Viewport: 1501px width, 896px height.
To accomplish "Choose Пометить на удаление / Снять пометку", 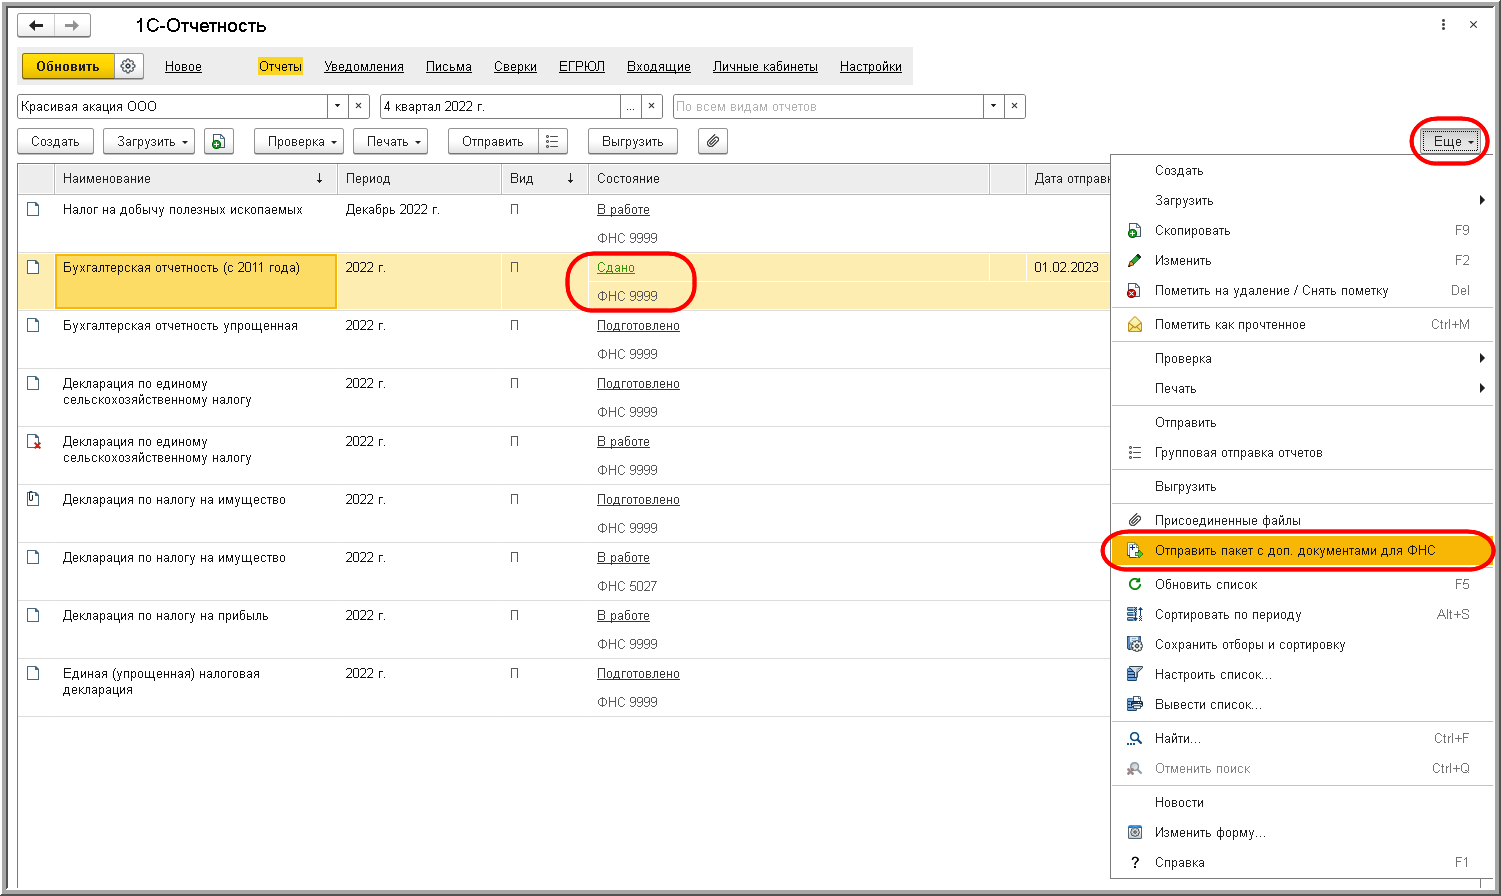I will point(1300,291).
